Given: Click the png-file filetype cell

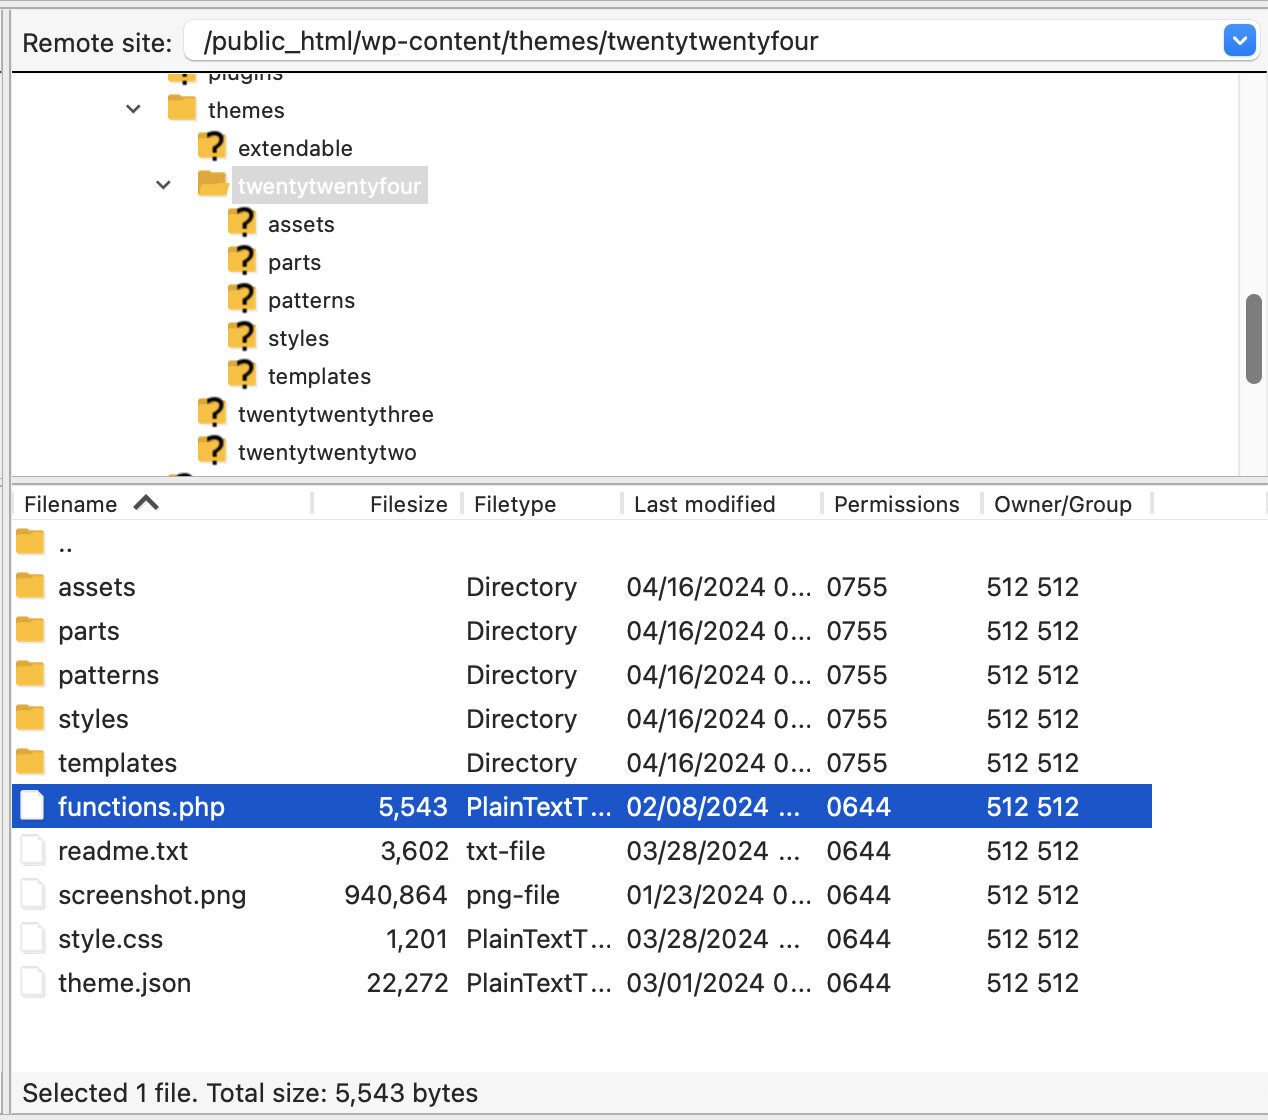Looking at the screenshot, I should click(x=512, y=895).
